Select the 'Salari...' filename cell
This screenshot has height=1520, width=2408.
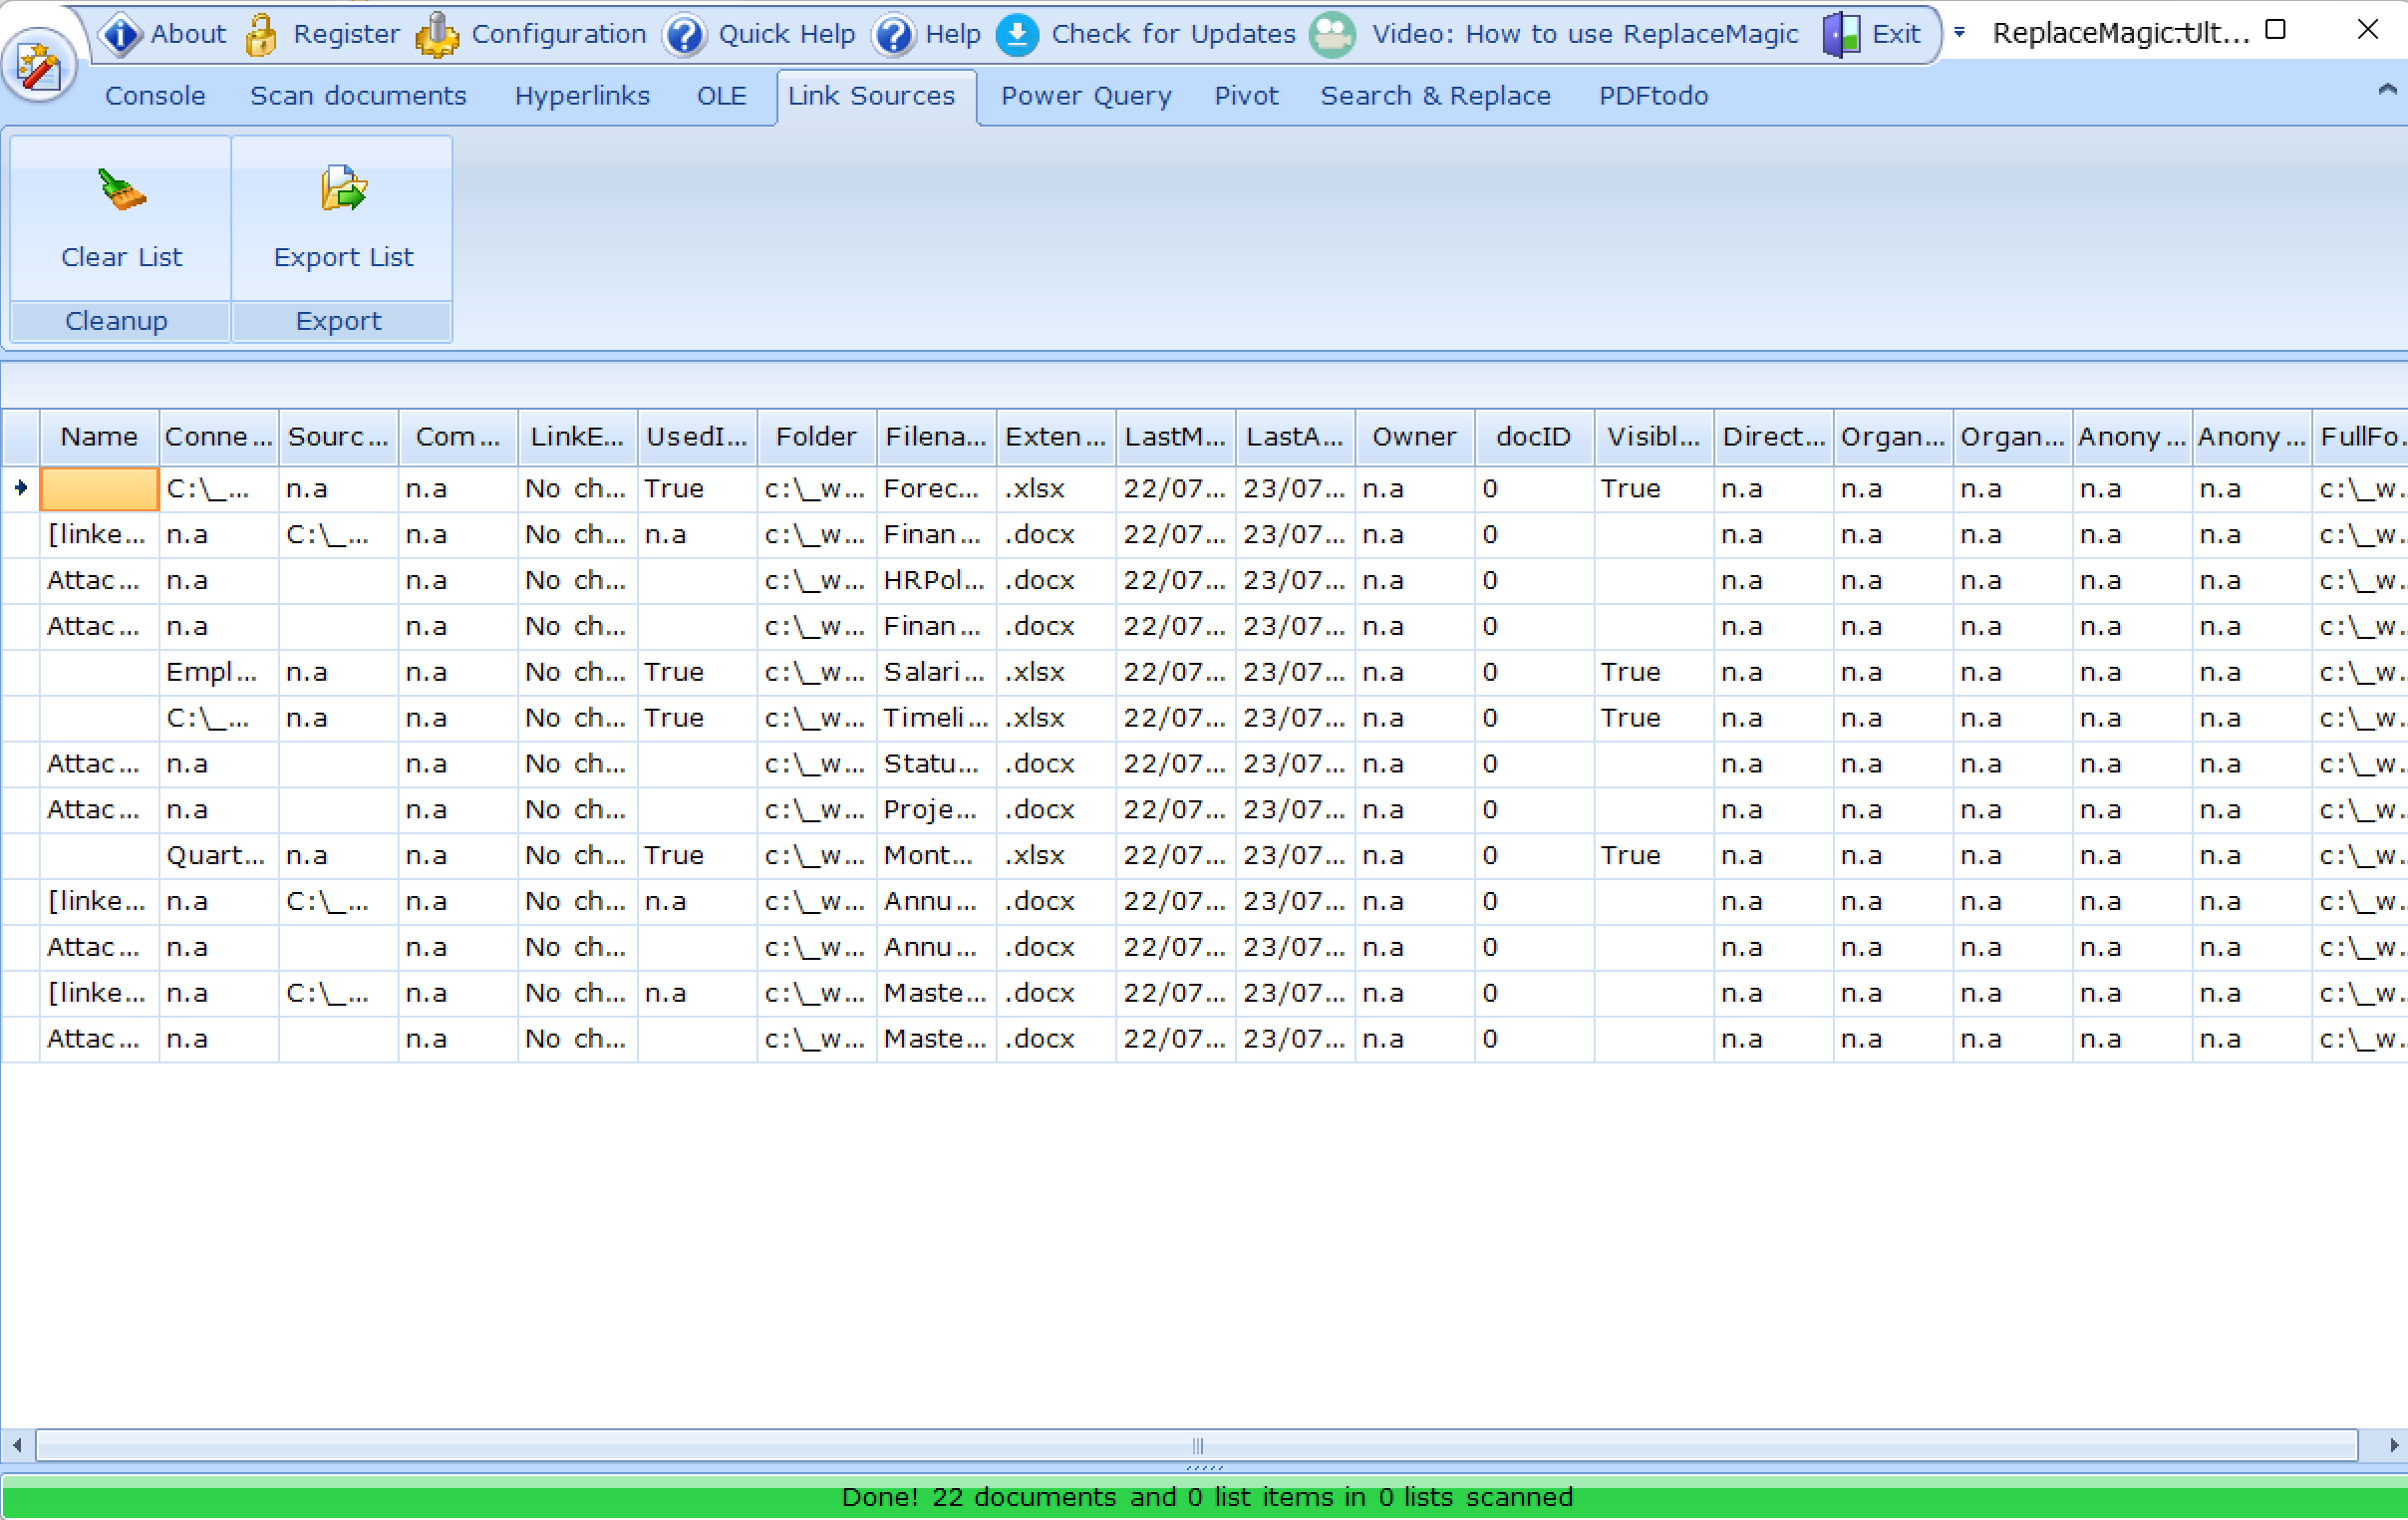[936, 672]
